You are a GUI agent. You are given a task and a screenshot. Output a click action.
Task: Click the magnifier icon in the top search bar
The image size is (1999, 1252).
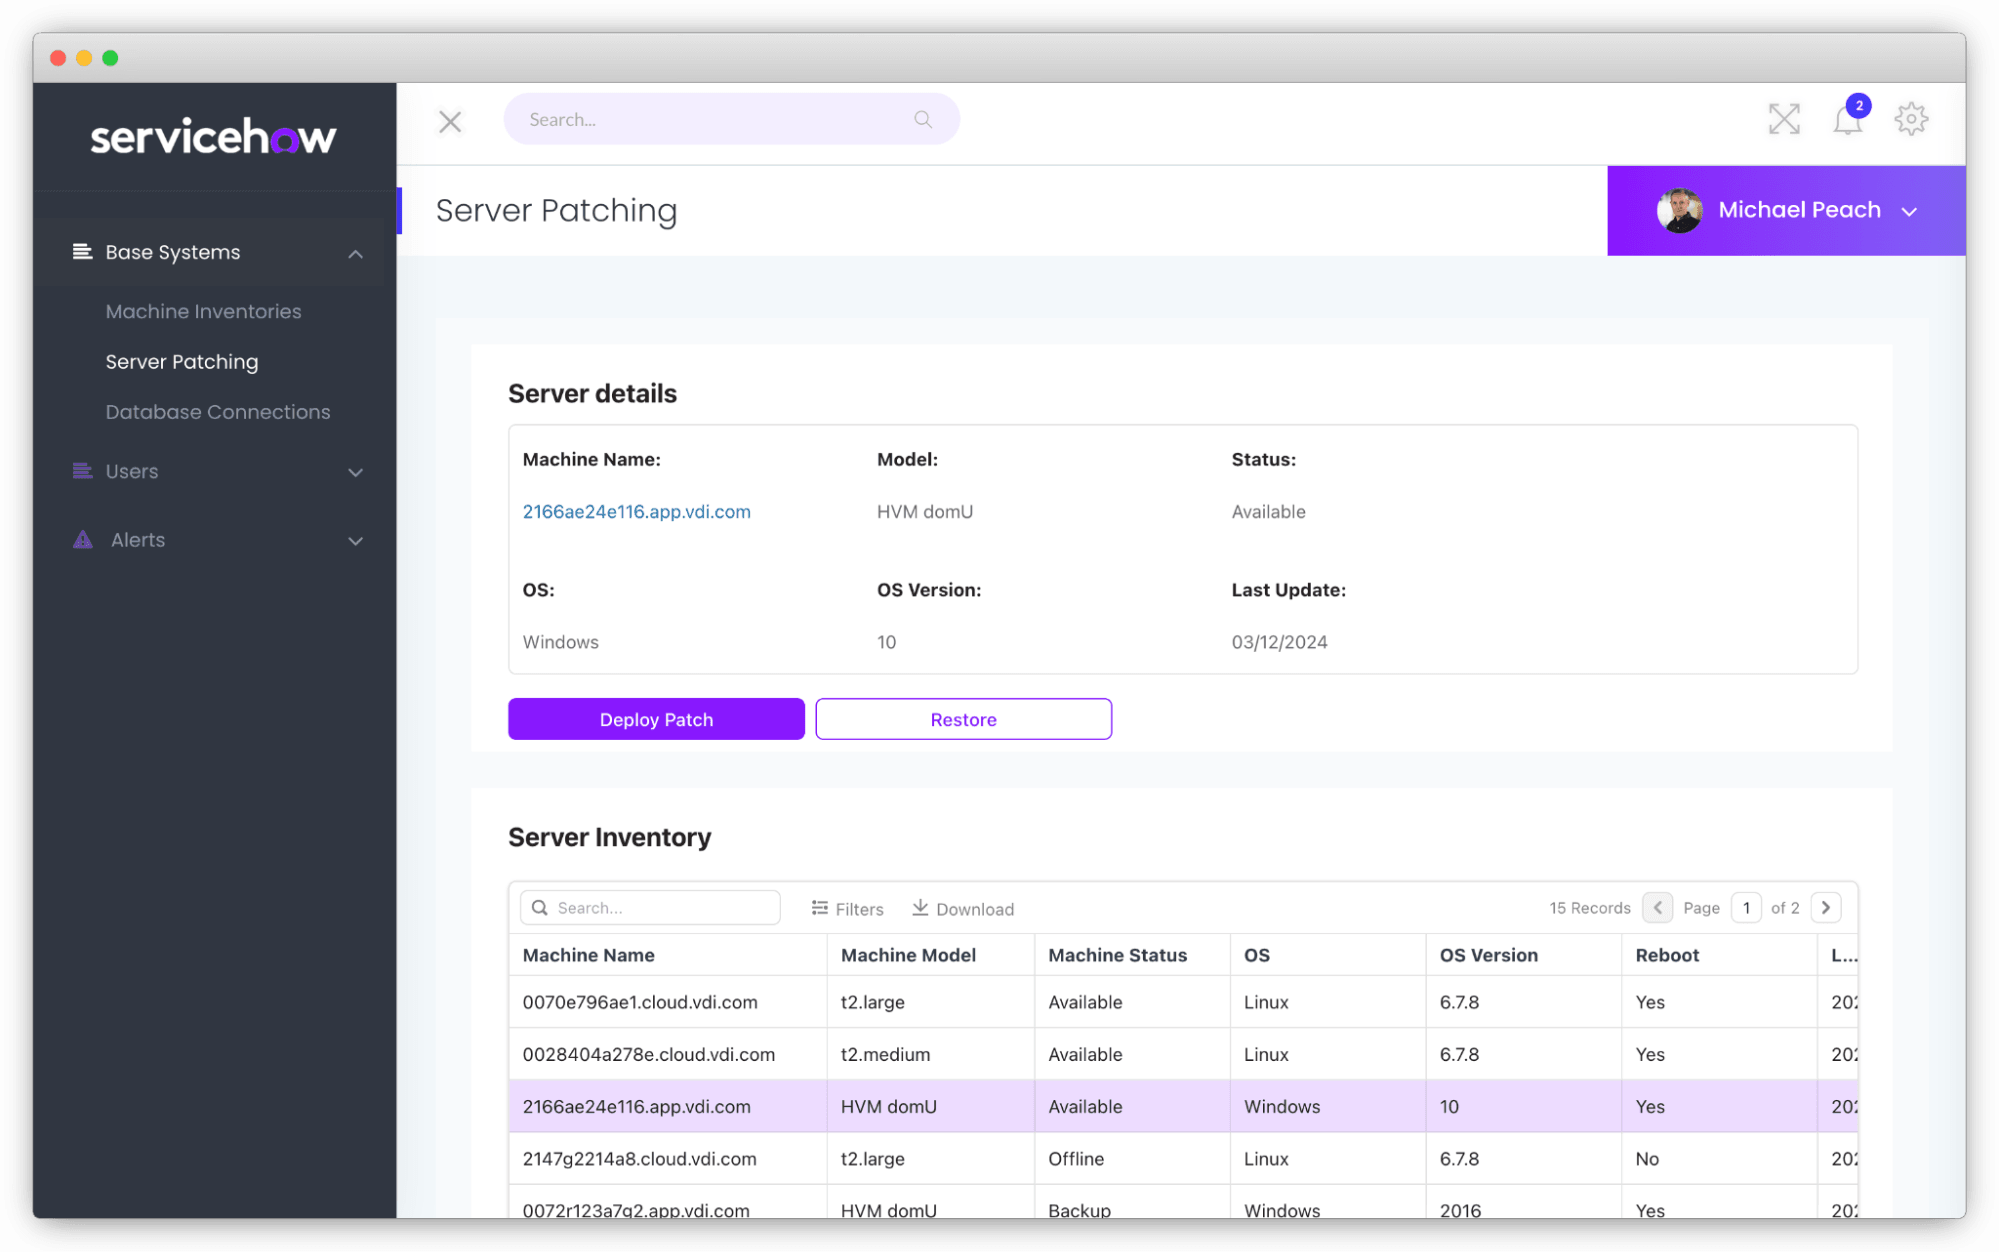(922, 119)
